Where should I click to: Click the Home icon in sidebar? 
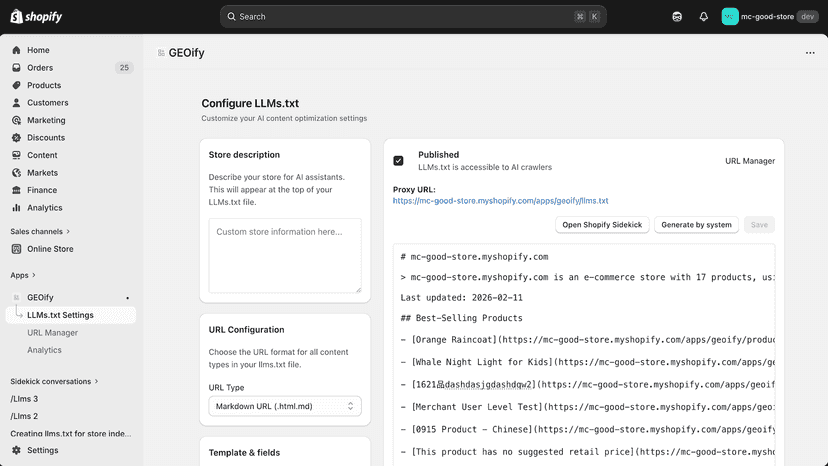[16, 50]
